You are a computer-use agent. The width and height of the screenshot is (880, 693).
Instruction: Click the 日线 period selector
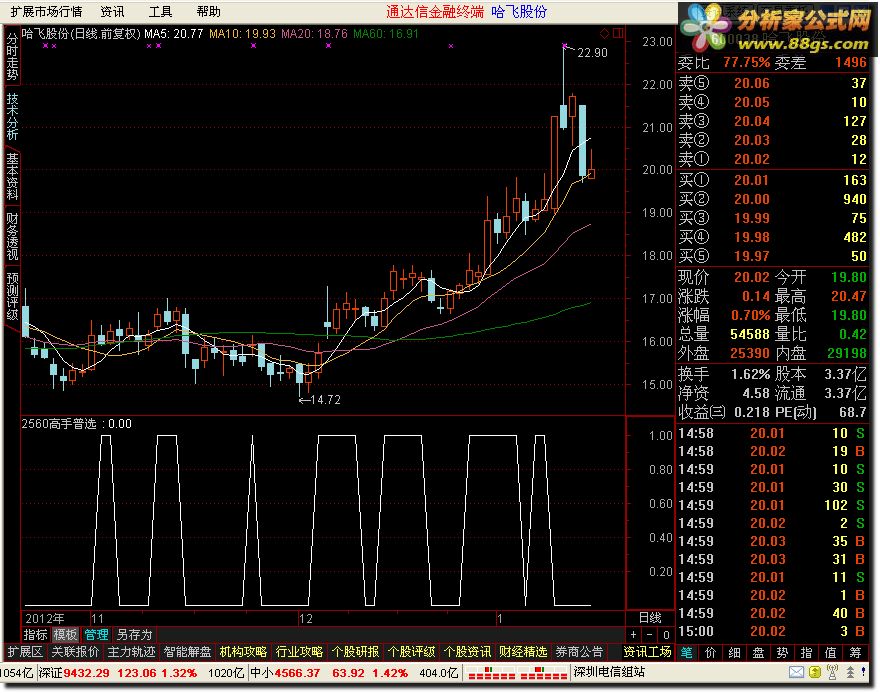[650, 617]
